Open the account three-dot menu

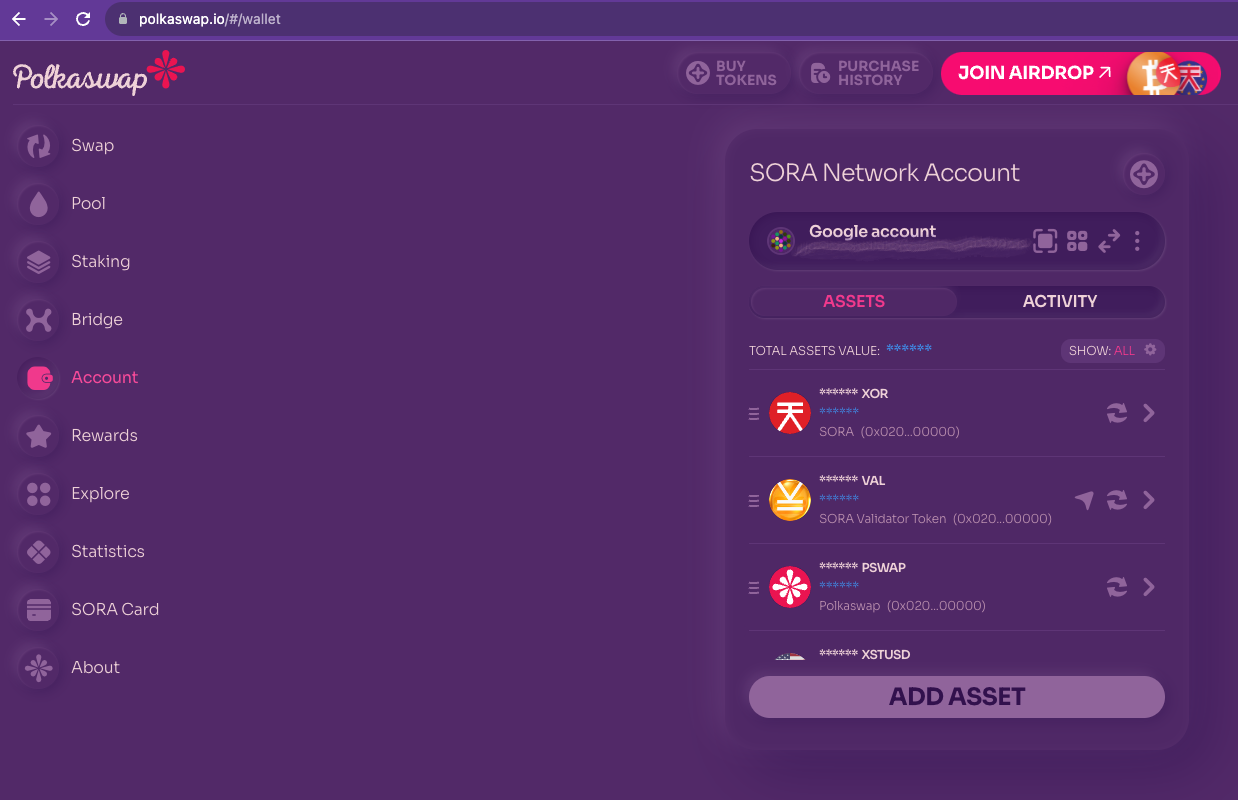pos(1137,241)
